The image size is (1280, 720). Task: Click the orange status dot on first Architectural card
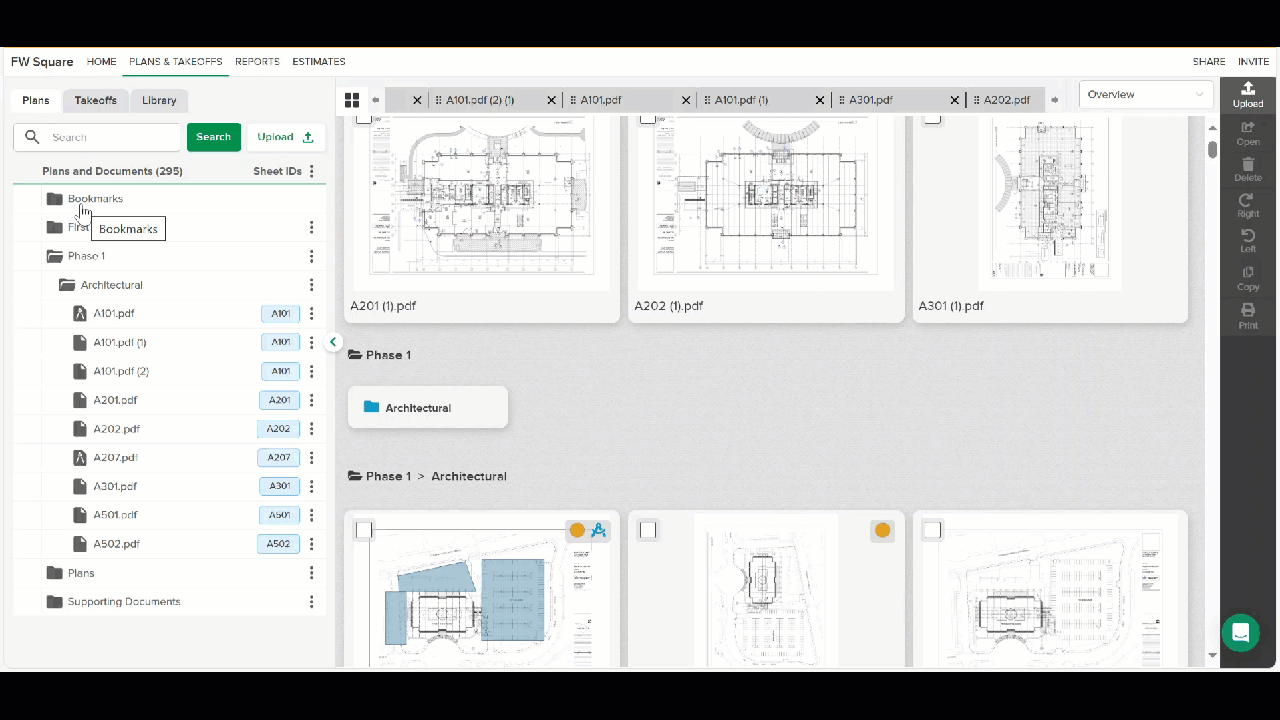pos(577,530)
